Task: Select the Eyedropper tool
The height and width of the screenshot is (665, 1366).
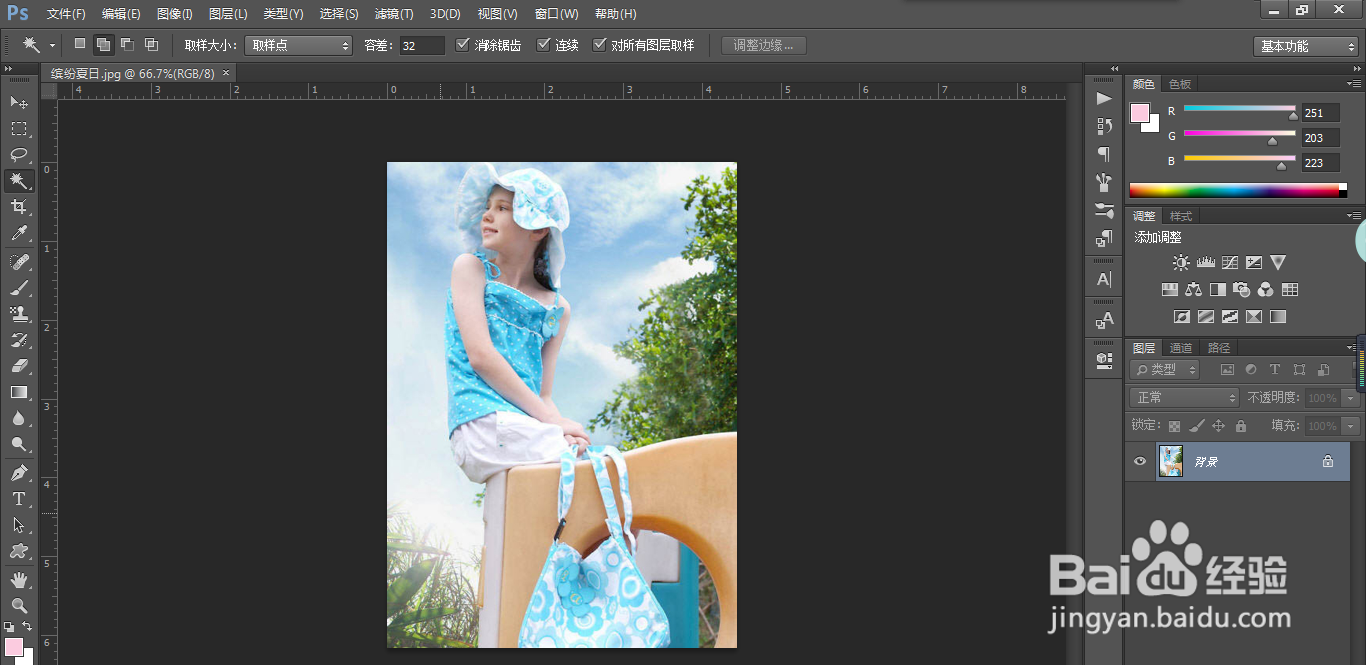Action: 19,233
